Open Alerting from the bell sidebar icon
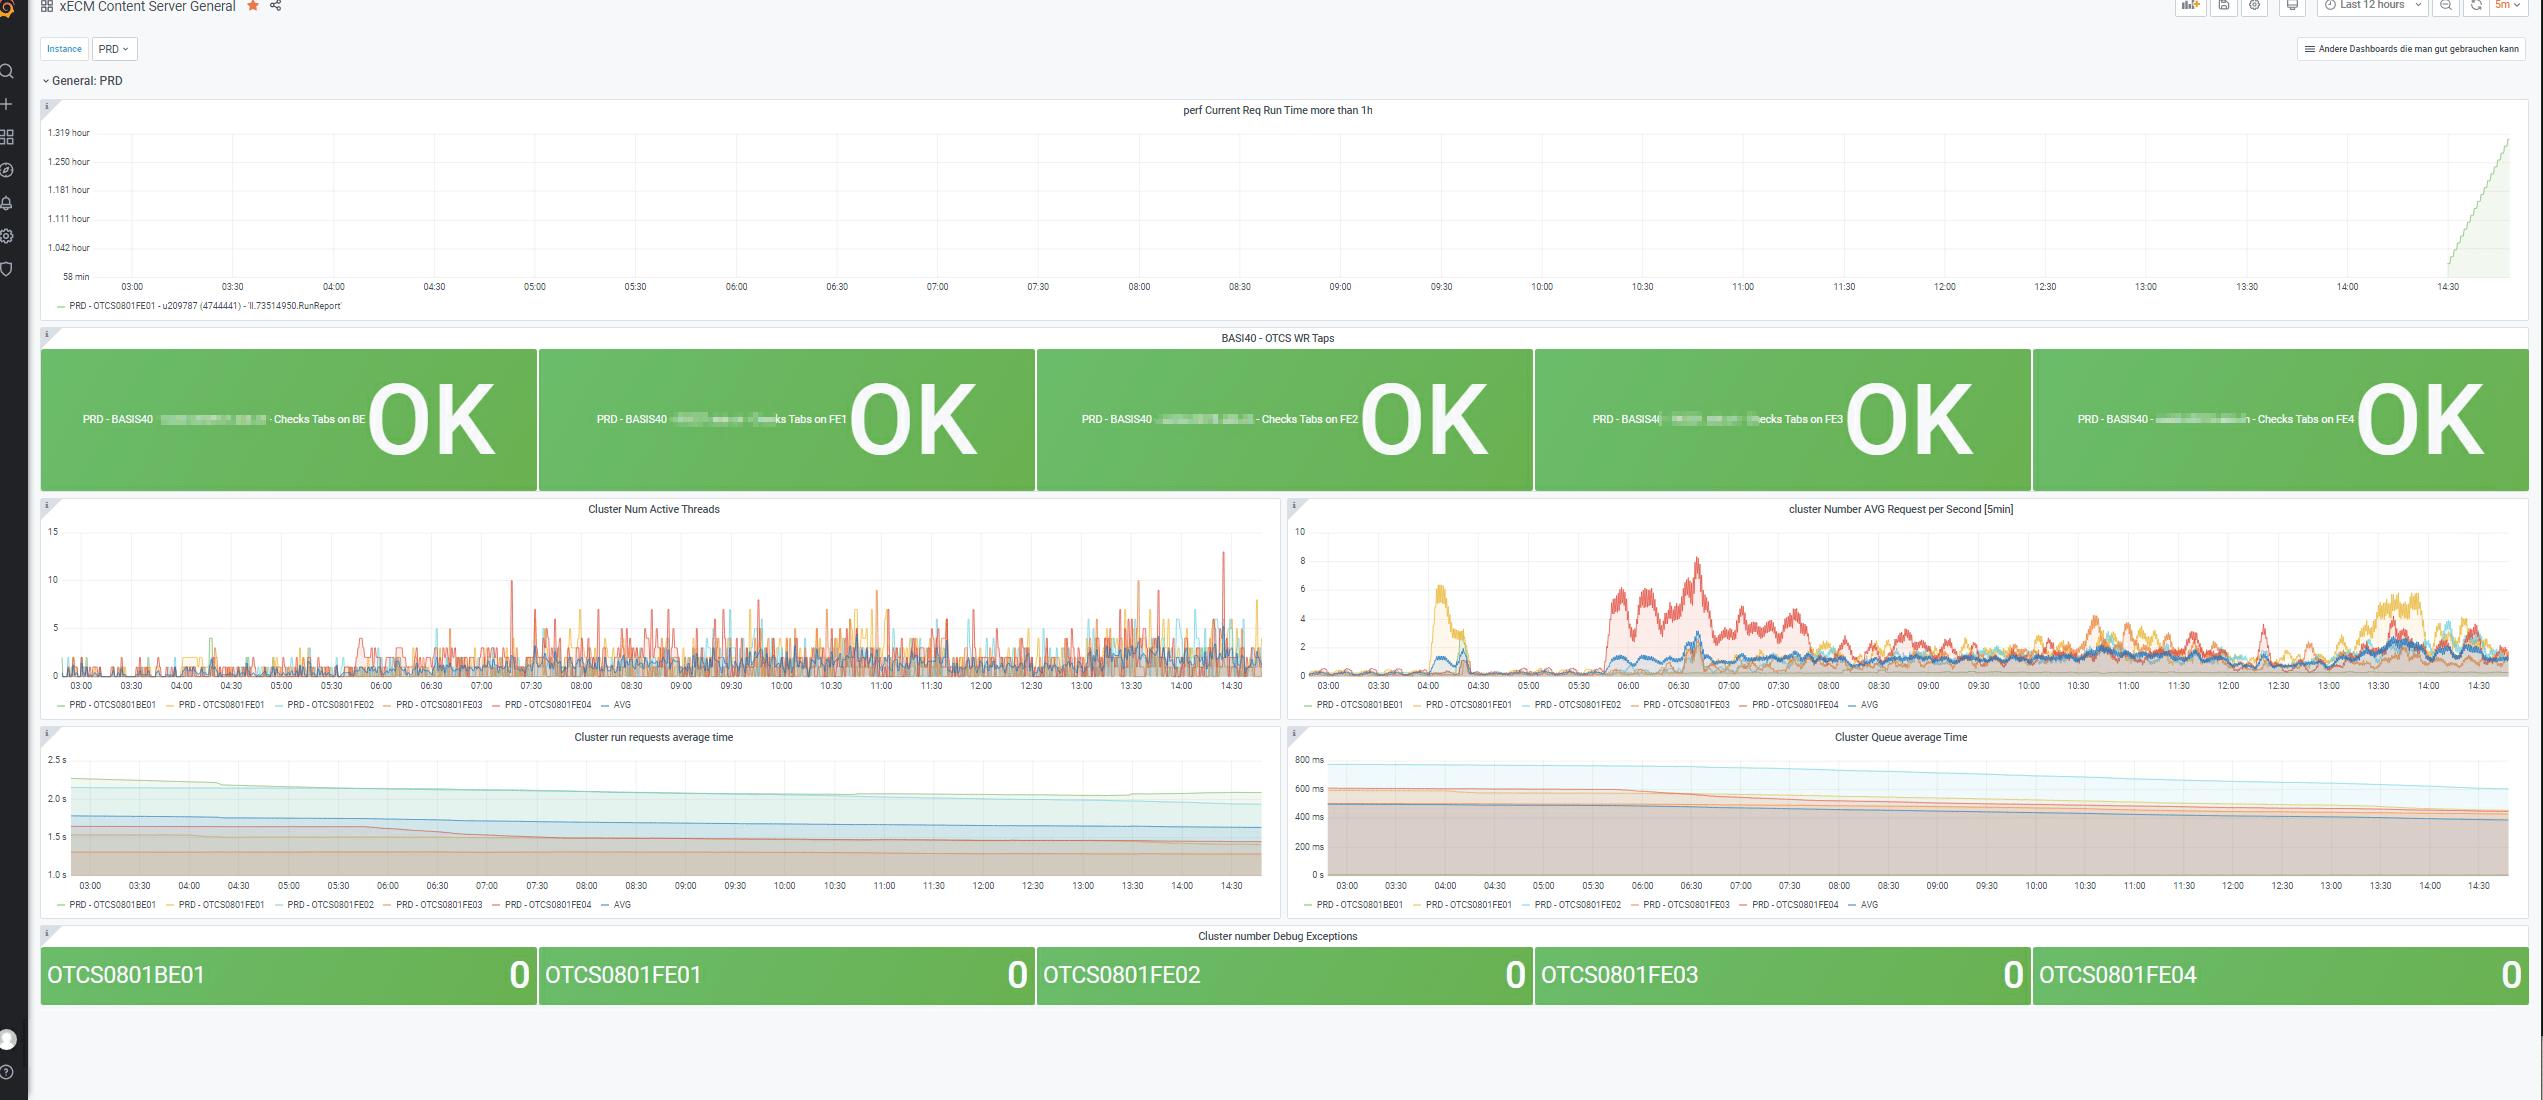This screenshot has height=1100, width=2543. point(7,203)
